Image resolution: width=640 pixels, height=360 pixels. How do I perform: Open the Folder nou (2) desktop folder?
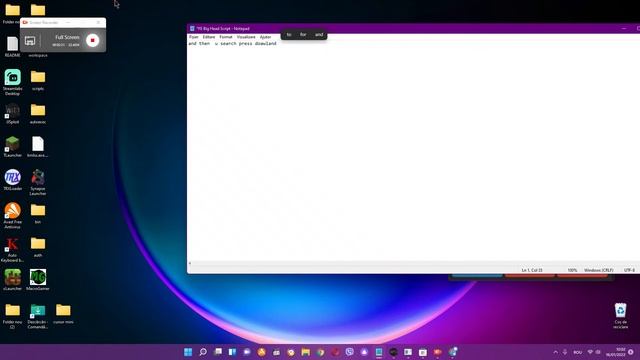click(12, 316)
